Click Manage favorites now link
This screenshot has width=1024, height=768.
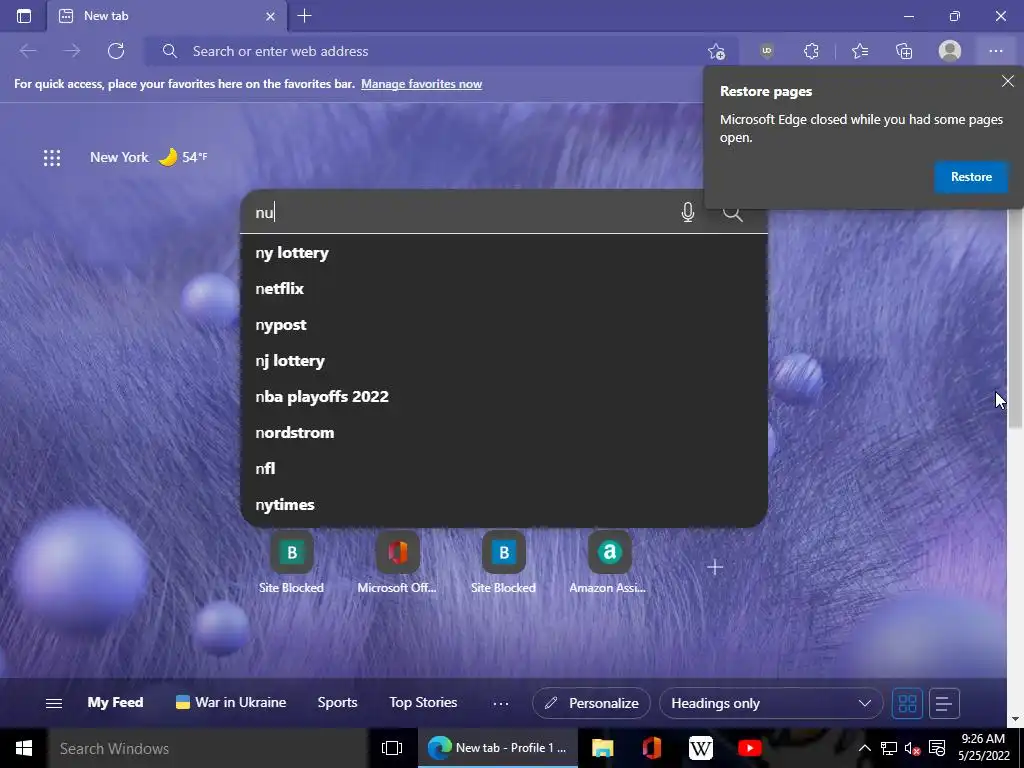[x=421, y=84]
